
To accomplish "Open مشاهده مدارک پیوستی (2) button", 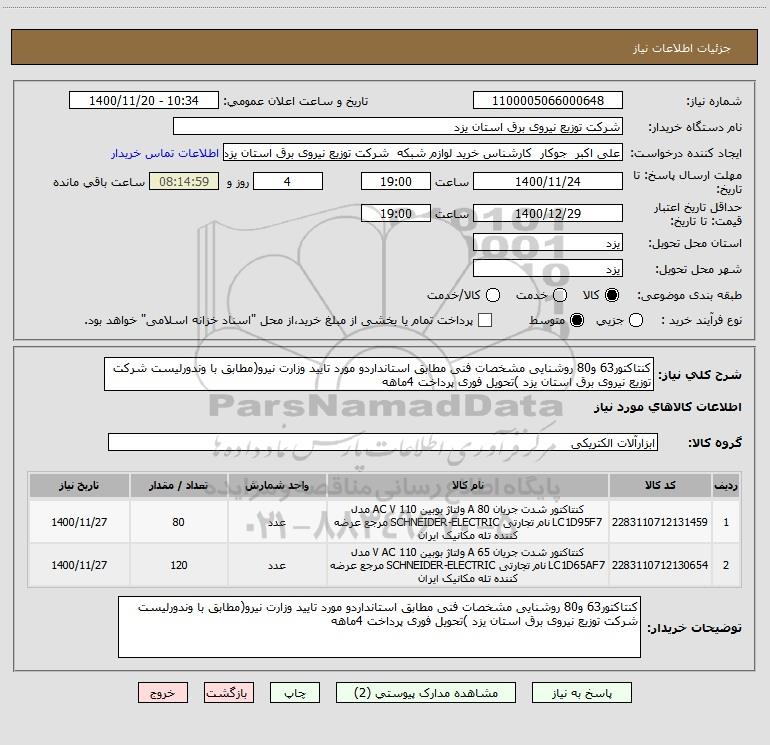I will tap(426, 693).
